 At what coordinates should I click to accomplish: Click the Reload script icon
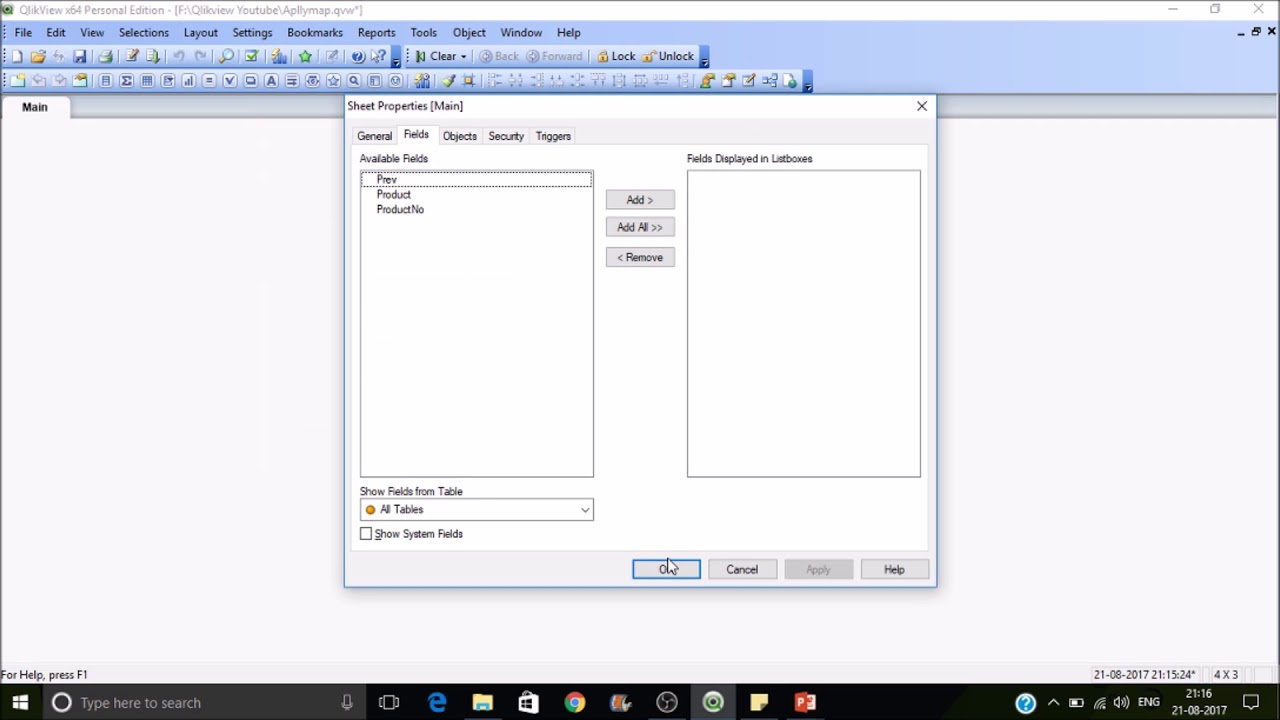pyautogui.click(x=152, y=56)
